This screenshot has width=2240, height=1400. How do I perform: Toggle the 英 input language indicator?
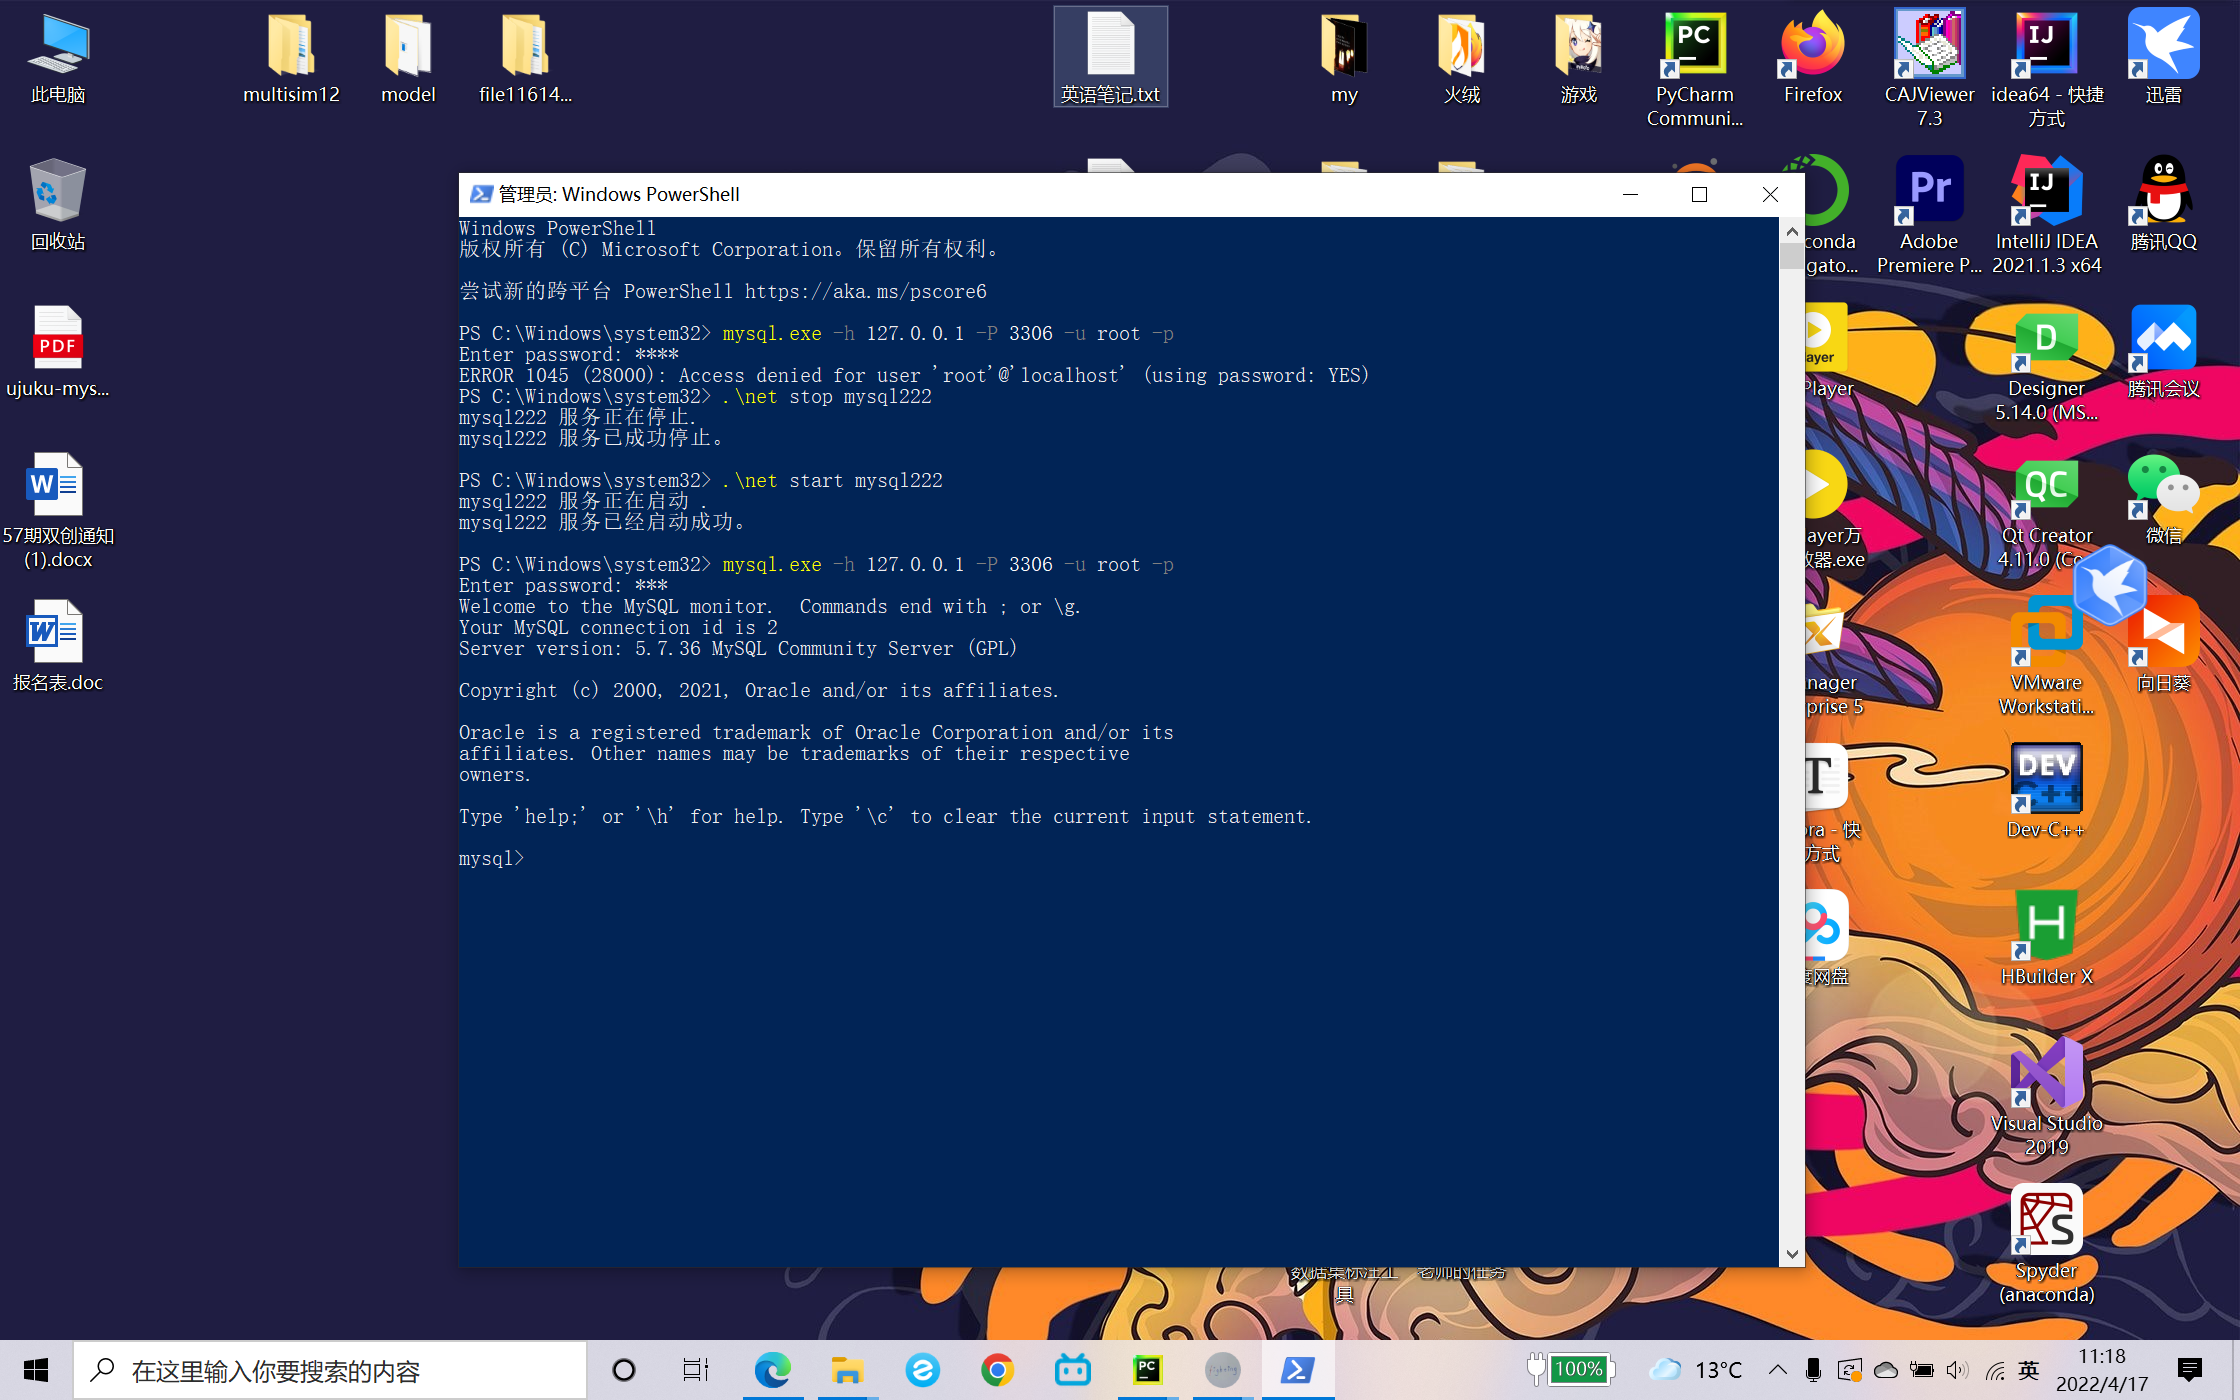2029,1370
